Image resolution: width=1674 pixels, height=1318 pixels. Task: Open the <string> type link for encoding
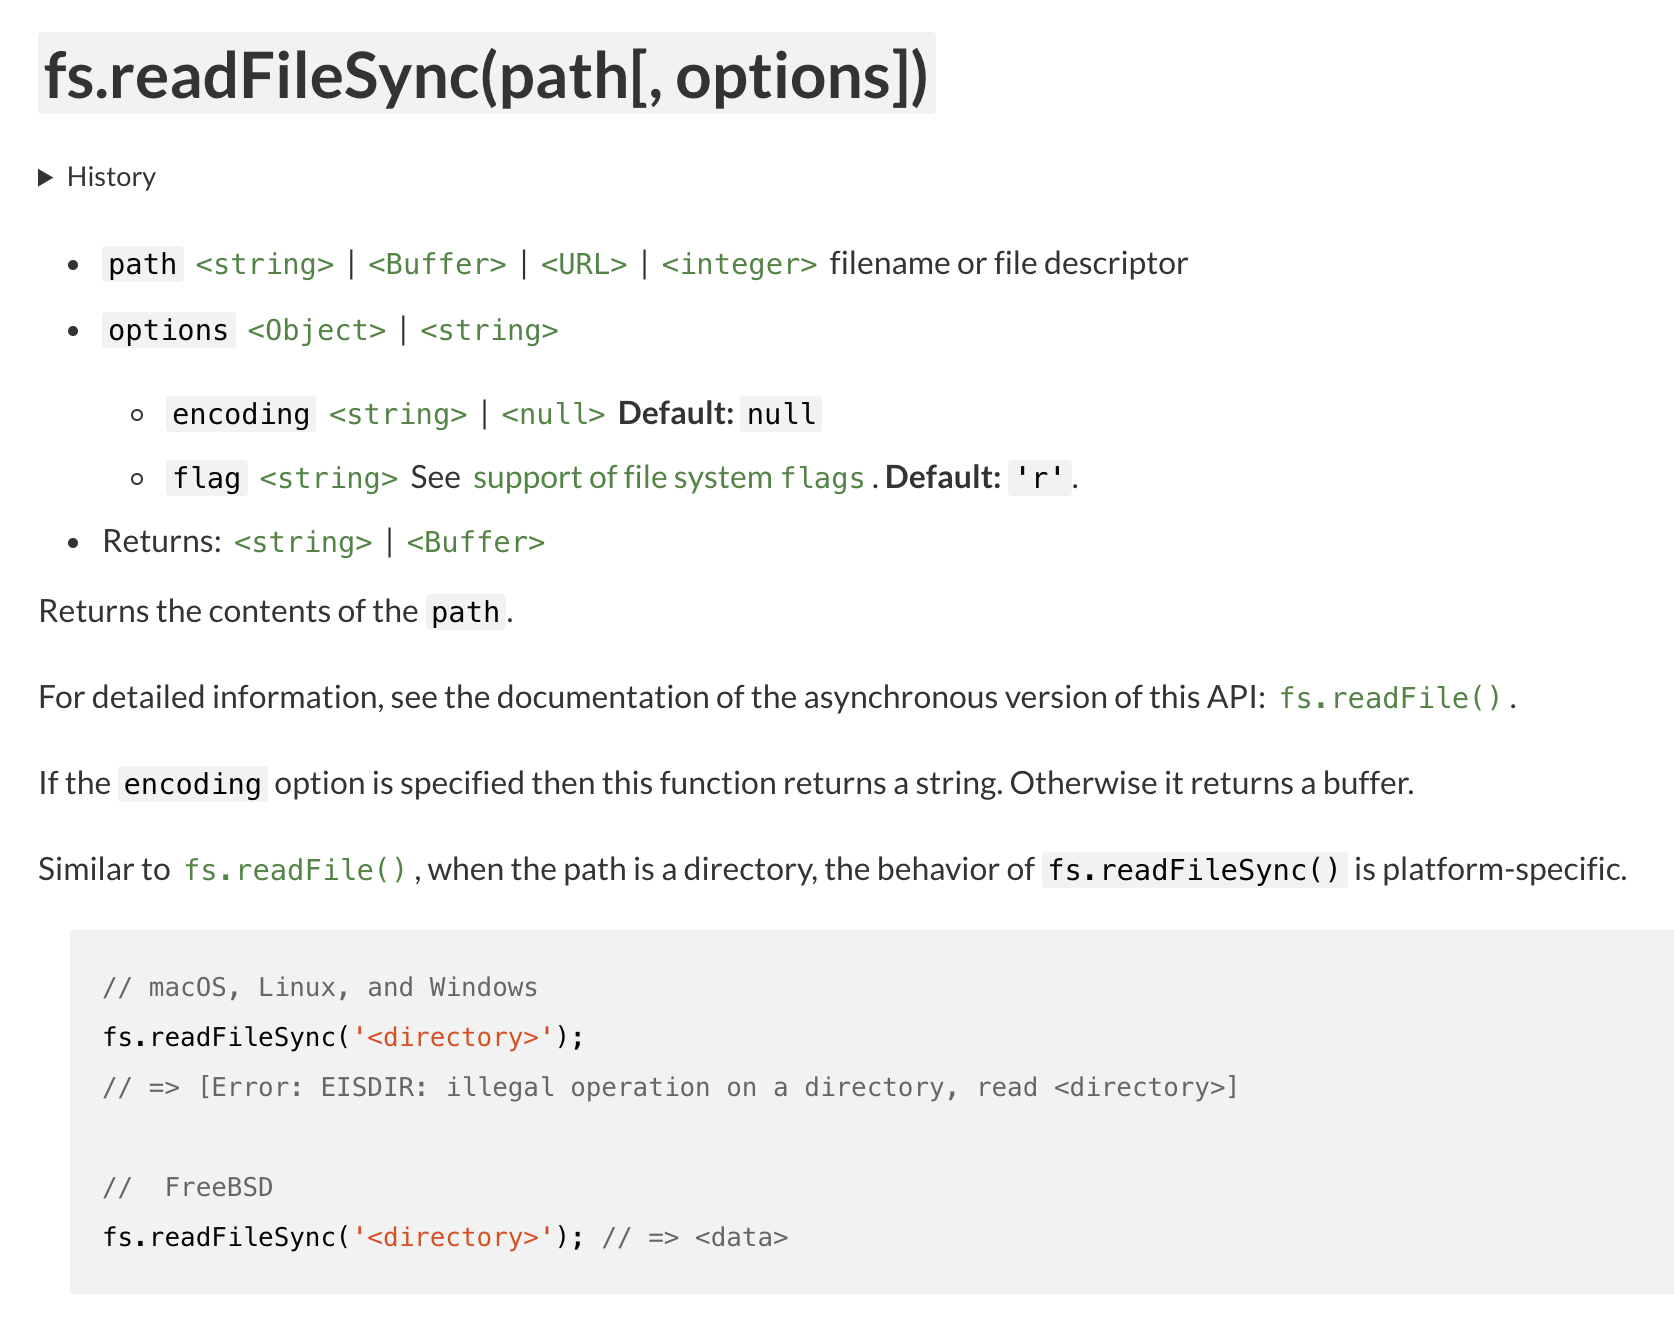[398, 414]
